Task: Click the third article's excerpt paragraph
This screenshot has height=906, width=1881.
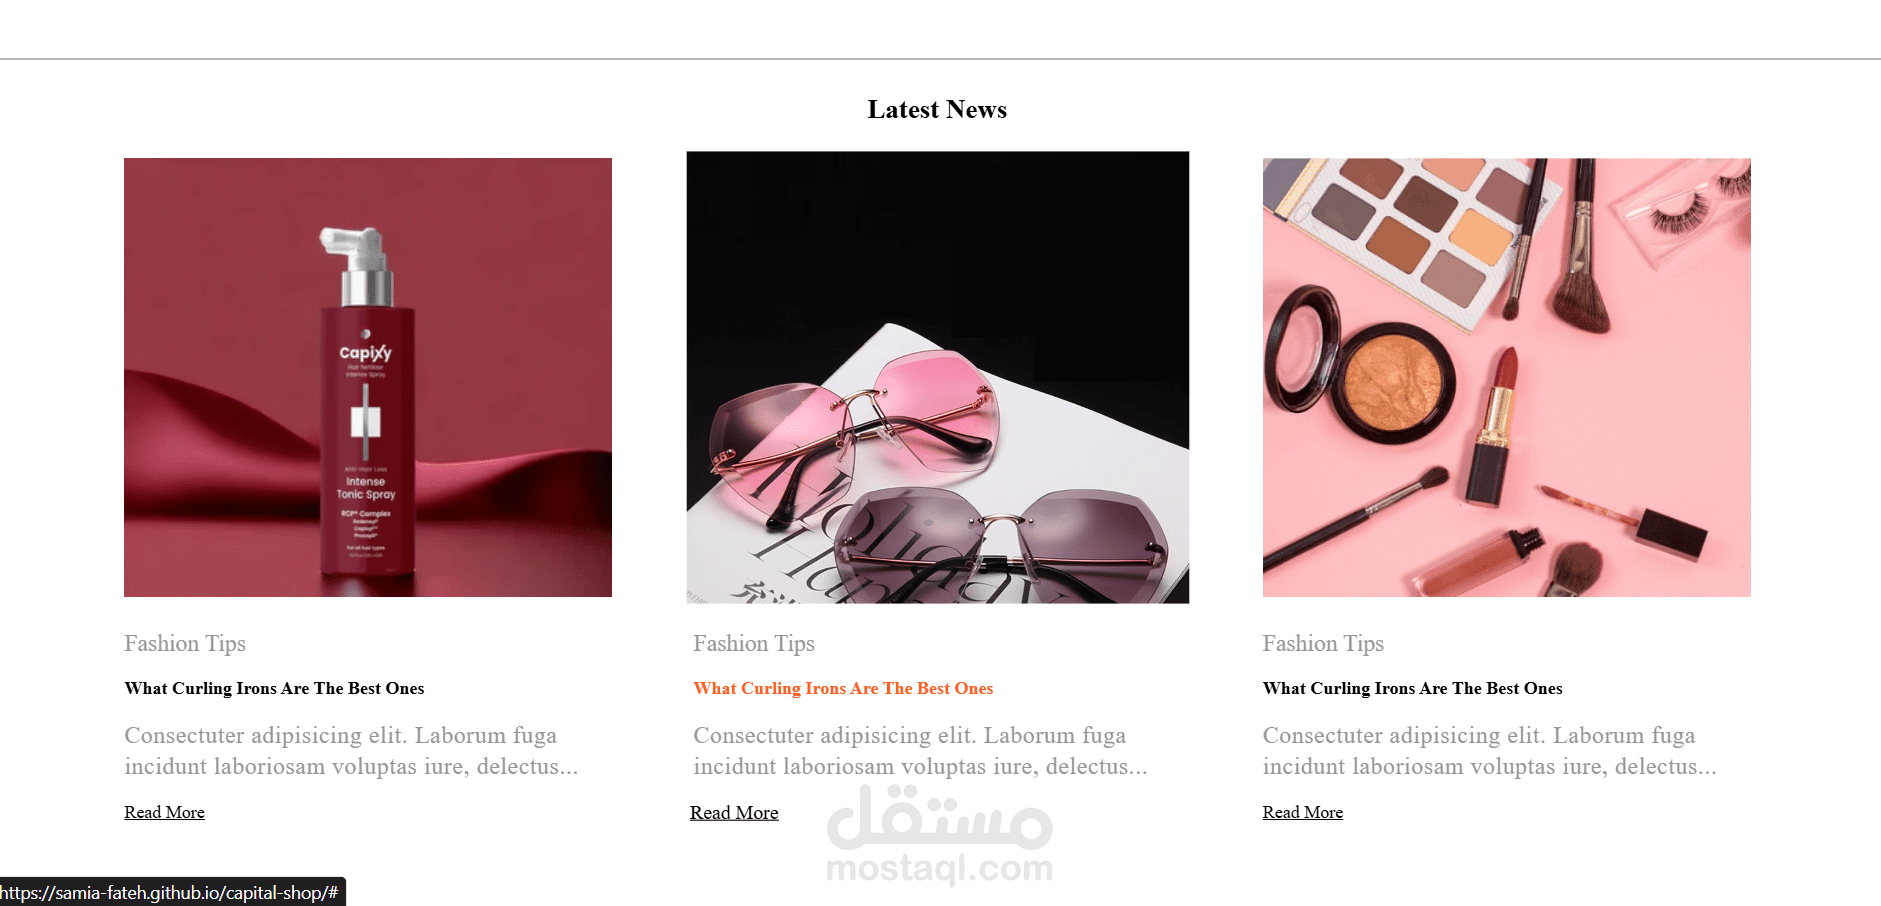Action: coord(1489,751)
